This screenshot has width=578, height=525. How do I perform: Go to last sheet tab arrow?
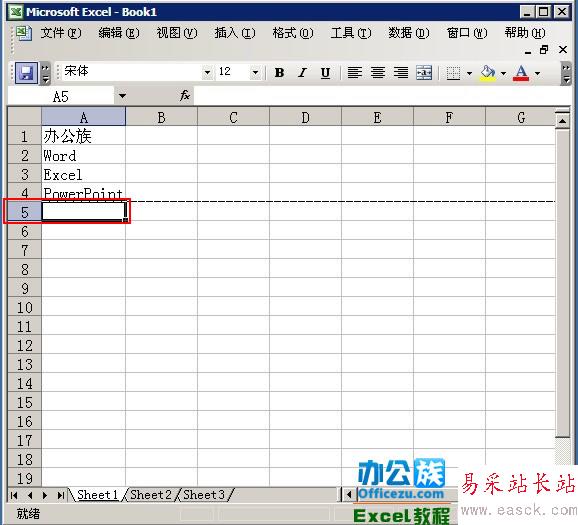pyautogui.click(x=60, y=495)
